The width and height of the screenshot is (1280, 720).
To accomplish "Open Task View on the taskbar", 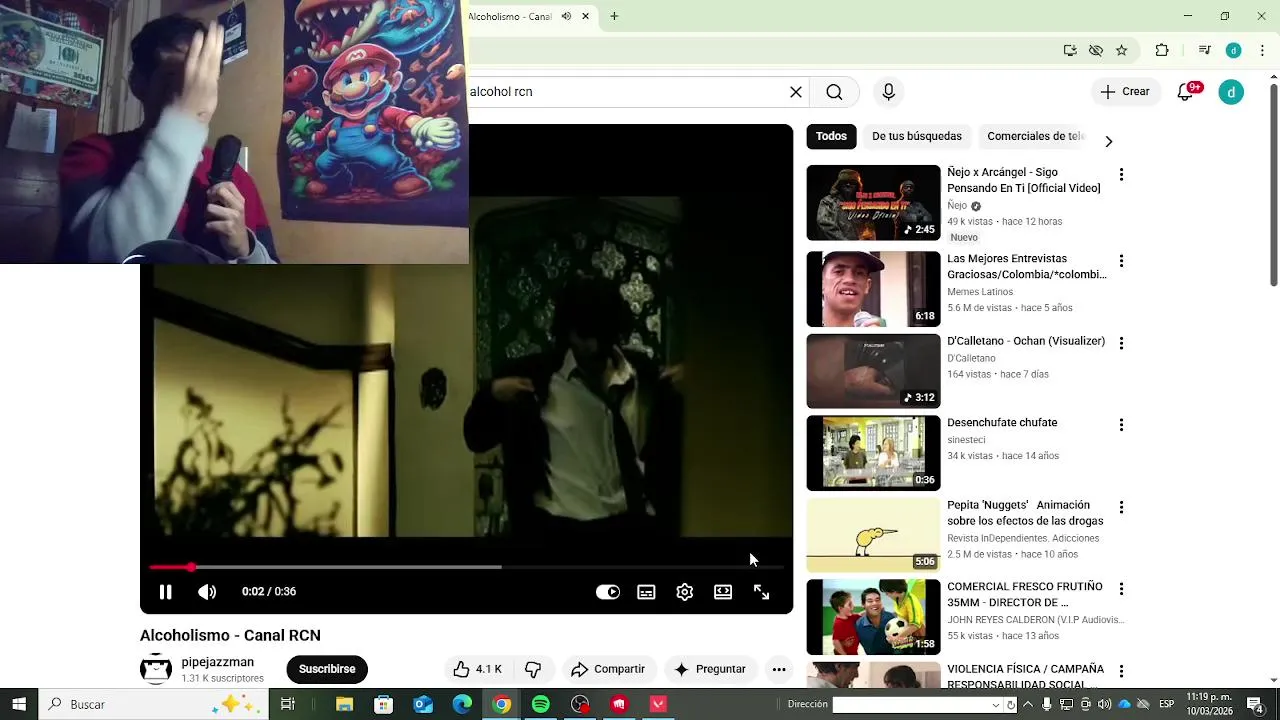I will 288,704.
